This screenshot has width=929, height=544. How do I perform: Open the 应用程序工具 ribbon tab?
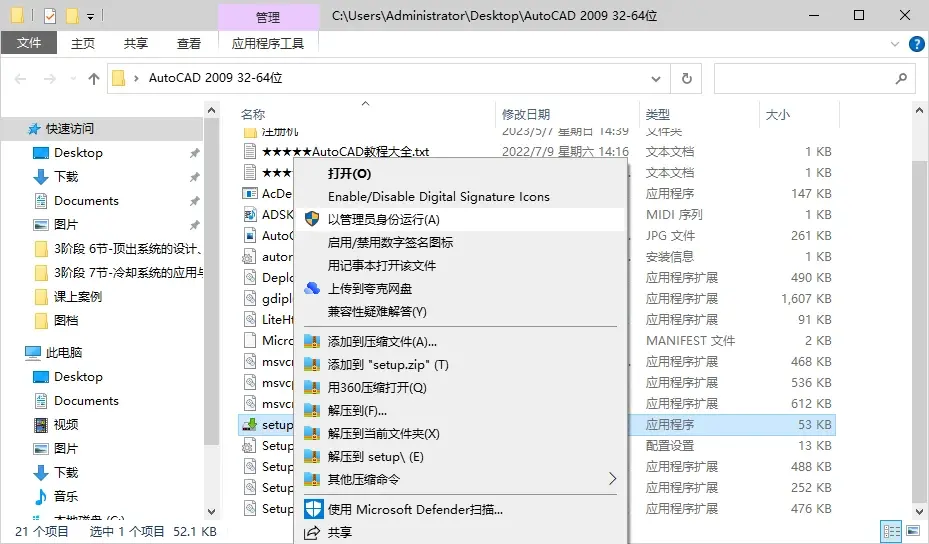[268, 43]
